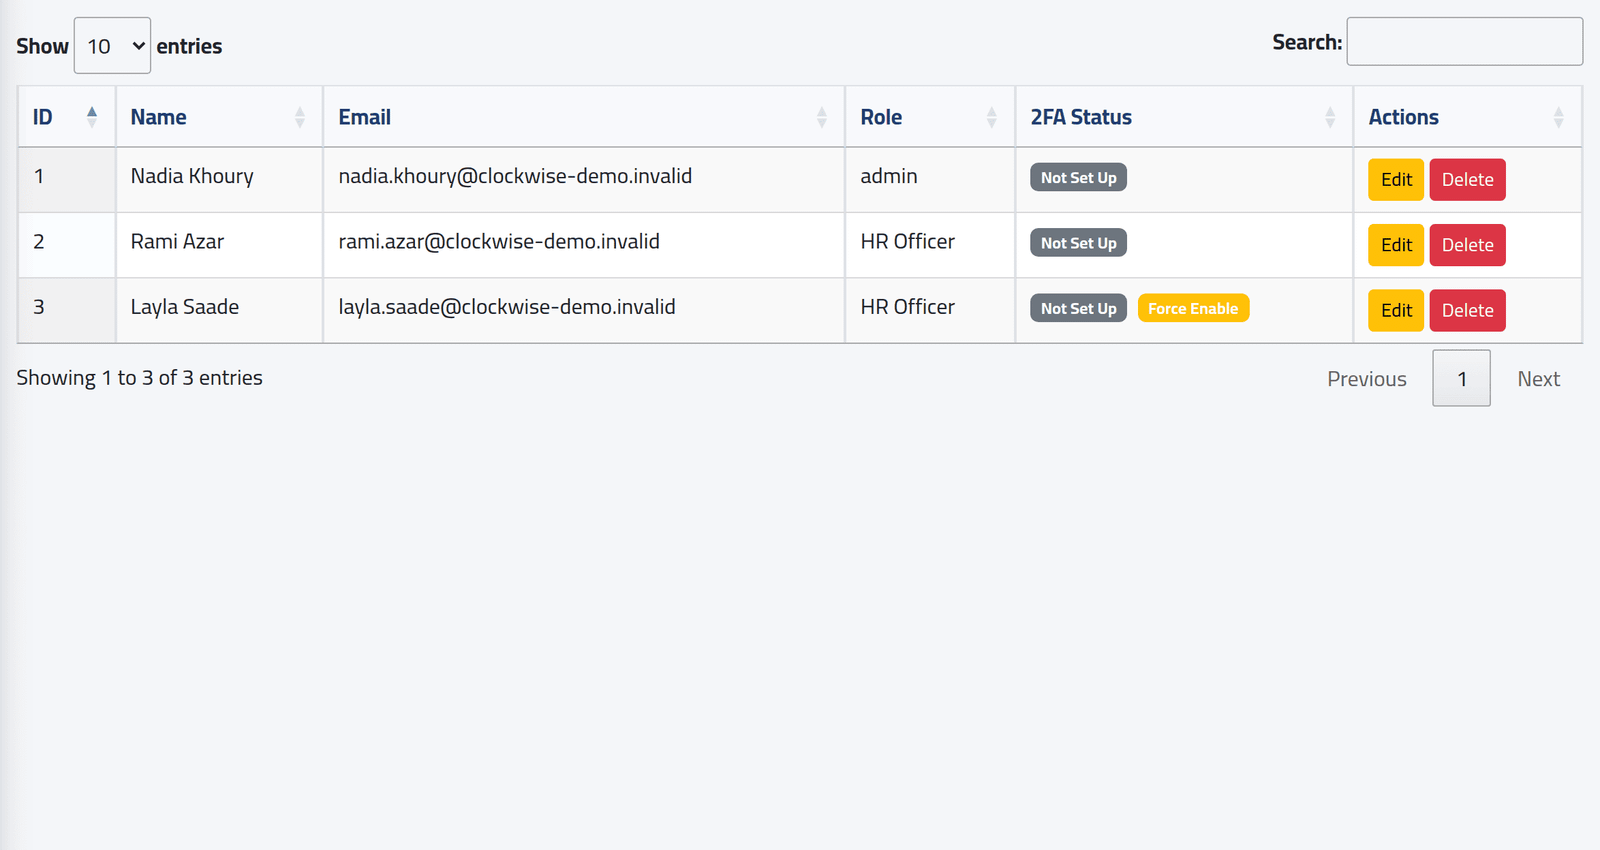Select email nadia.khoury@clockwise-demo.invalid
The height and width of the screenshot is (850, 1600).
click(515, 176)
